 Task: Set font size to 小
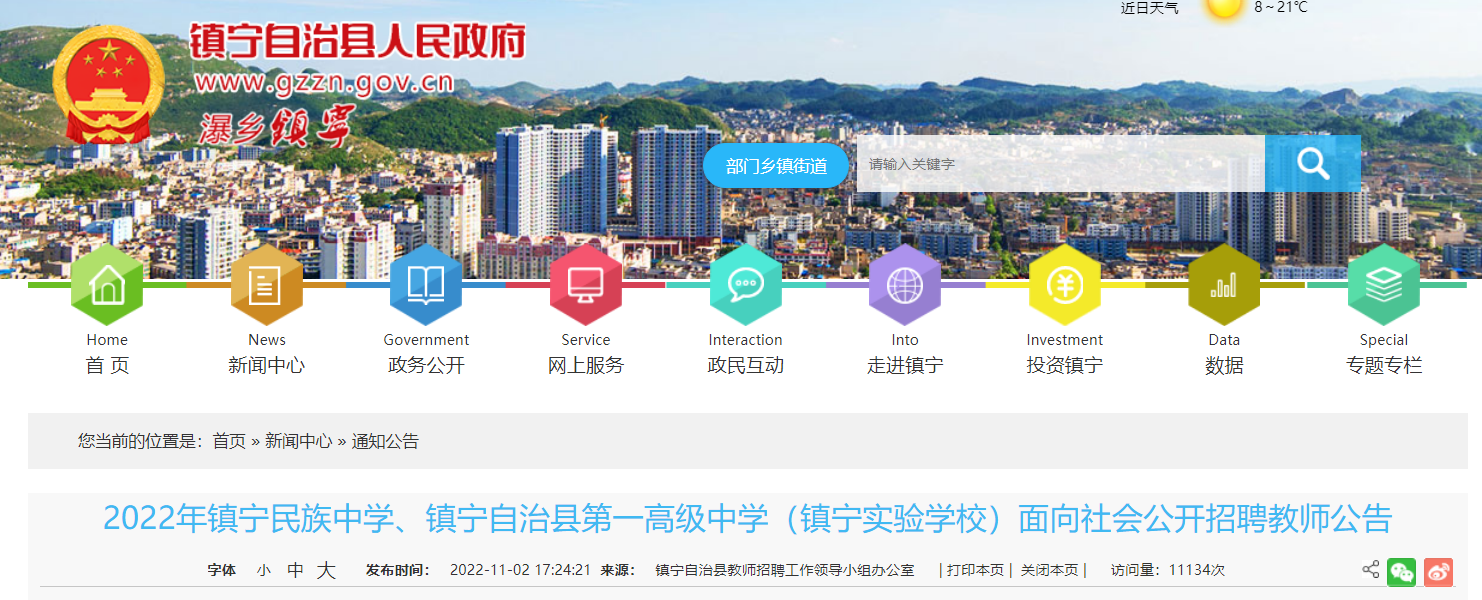[263, 571]
